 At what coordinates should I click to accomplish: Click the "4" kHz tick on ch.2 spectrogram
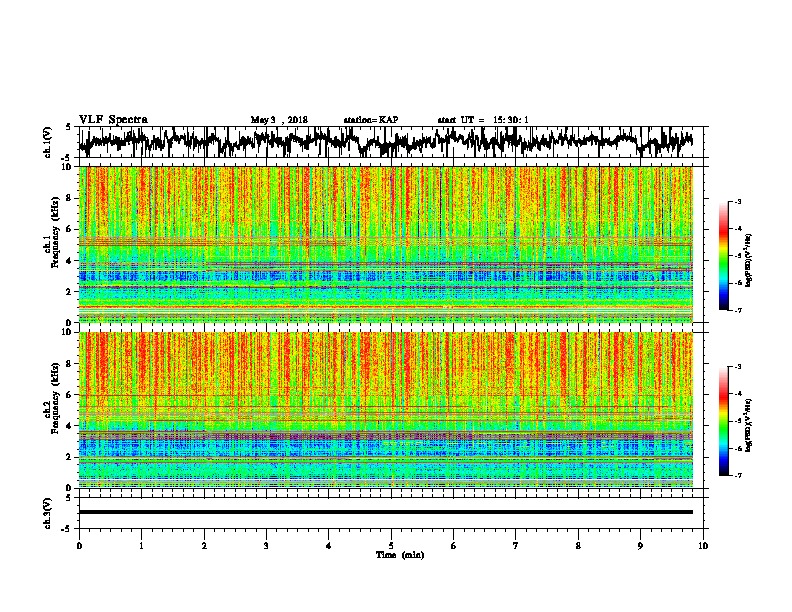point(70,426)
